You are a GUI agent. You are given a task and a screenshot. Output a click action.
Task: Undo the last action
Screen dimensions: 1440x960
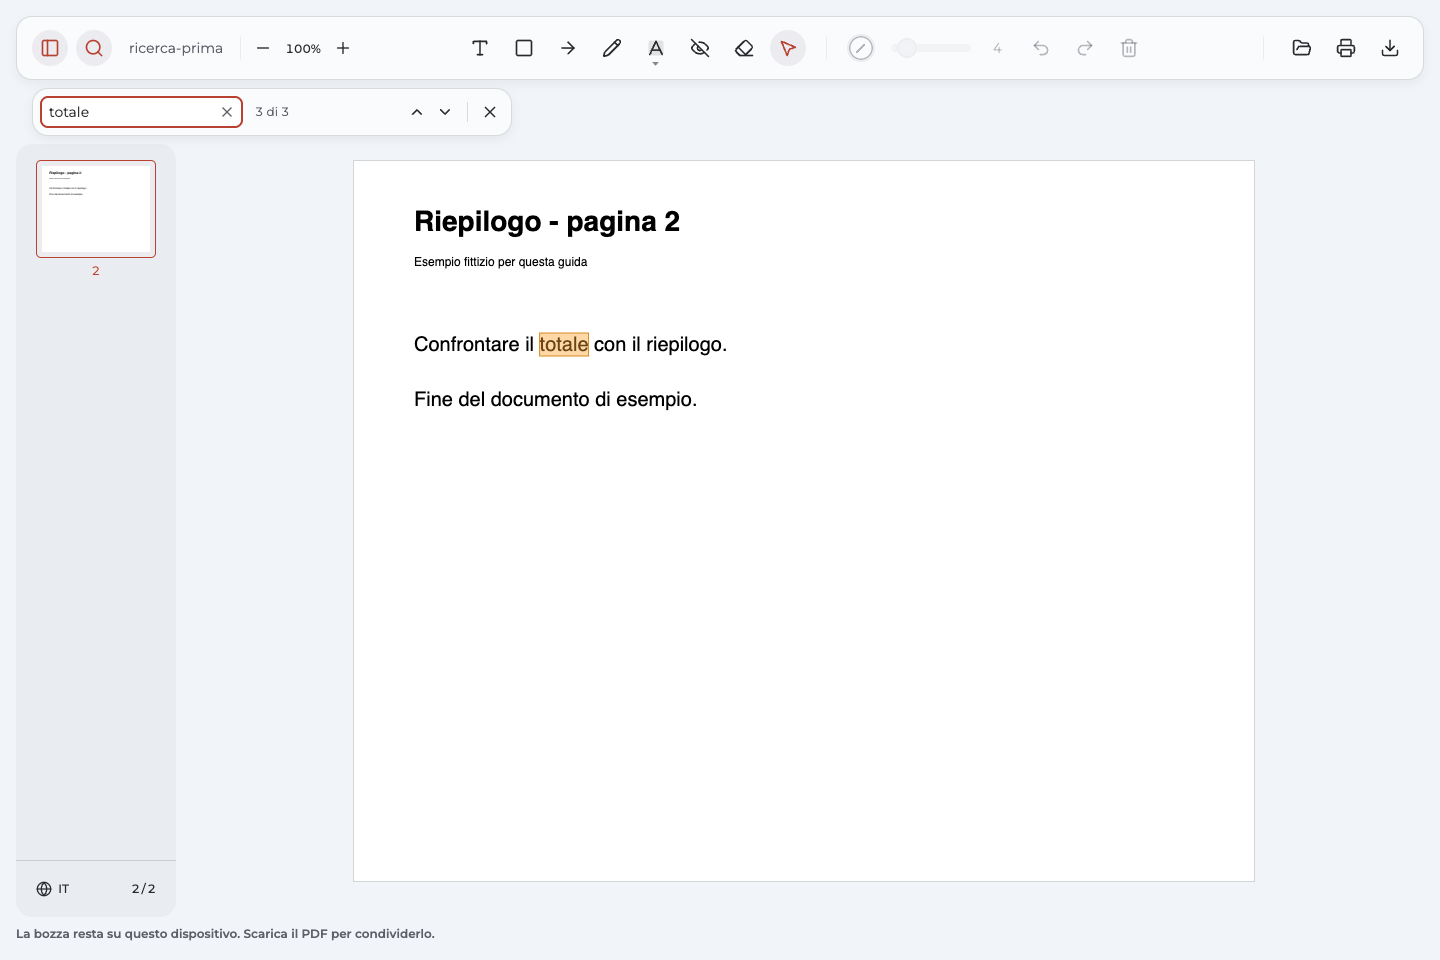1041,48
